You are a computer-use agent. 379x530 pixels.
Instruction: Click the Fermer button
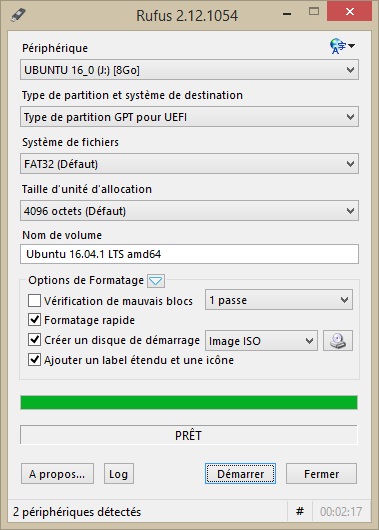coord(322,474)
